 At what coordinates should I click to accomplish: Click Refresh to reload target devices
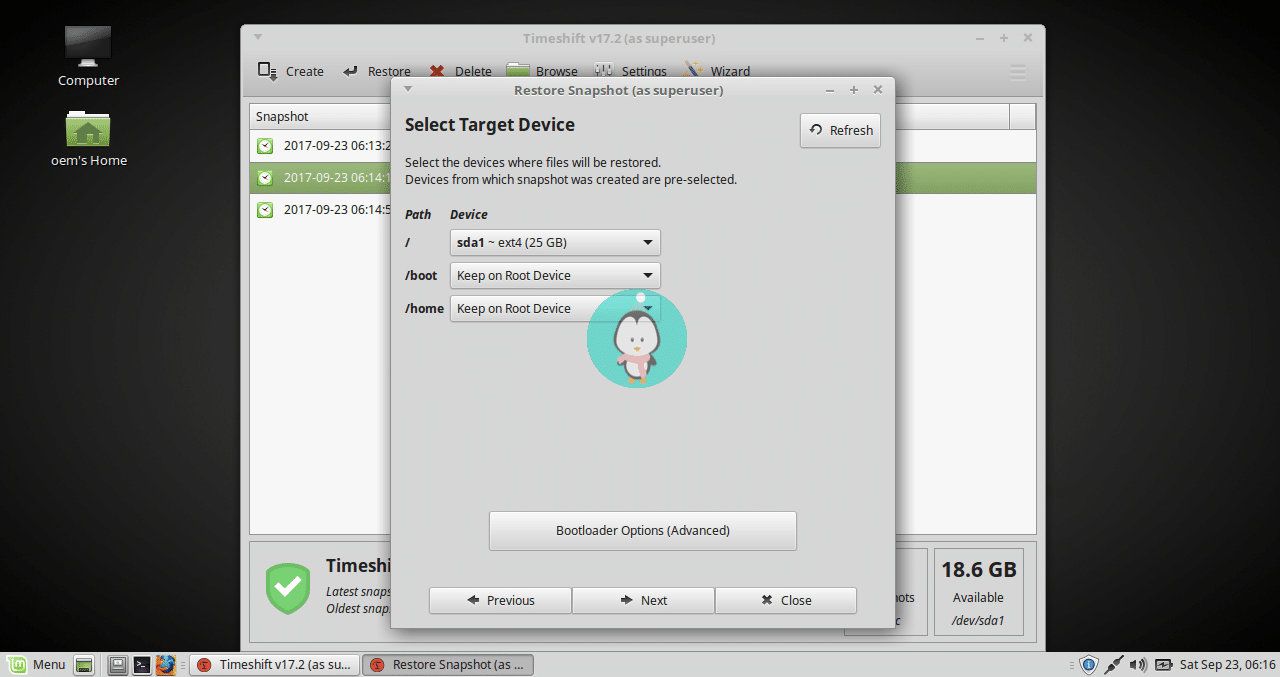[840, 130]
